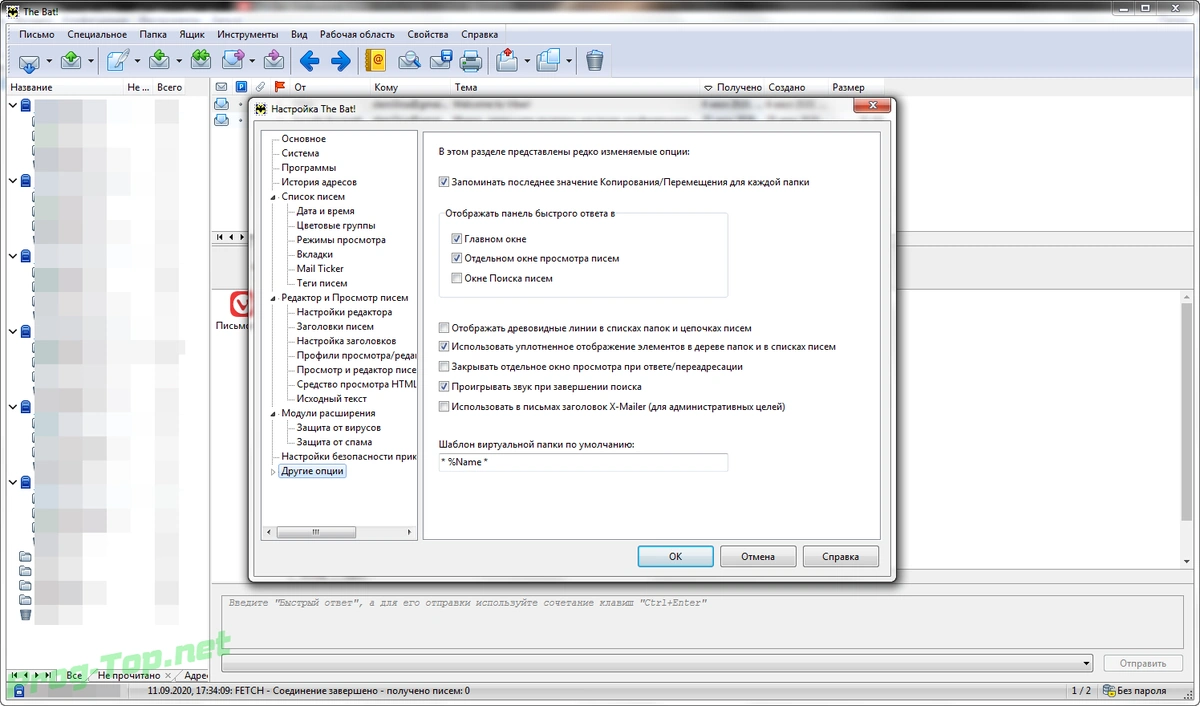Open the 'Ящик' menu

pyautogui.click(x=192, y=34)
